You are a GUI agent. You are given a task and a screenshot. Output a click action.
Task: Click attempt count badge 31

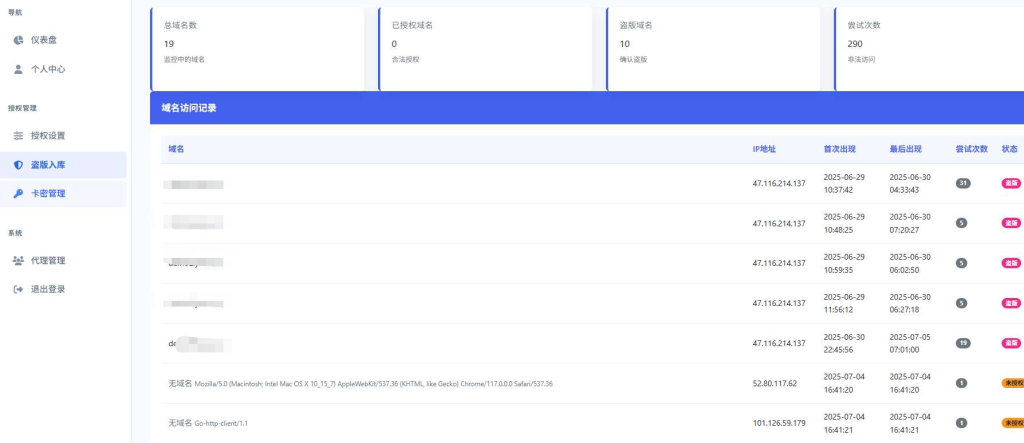pyautogui.click(x=963, y=184)
